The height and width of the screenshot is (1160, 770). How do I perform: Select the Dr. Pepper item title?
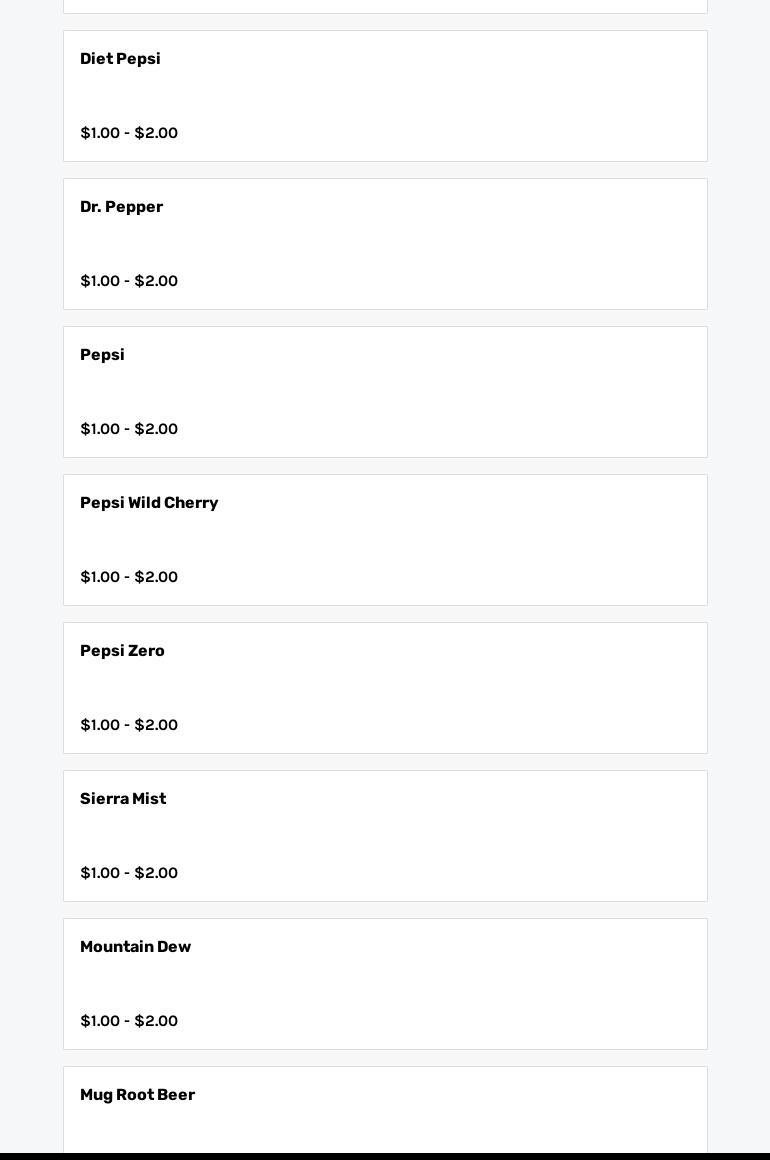121,207
